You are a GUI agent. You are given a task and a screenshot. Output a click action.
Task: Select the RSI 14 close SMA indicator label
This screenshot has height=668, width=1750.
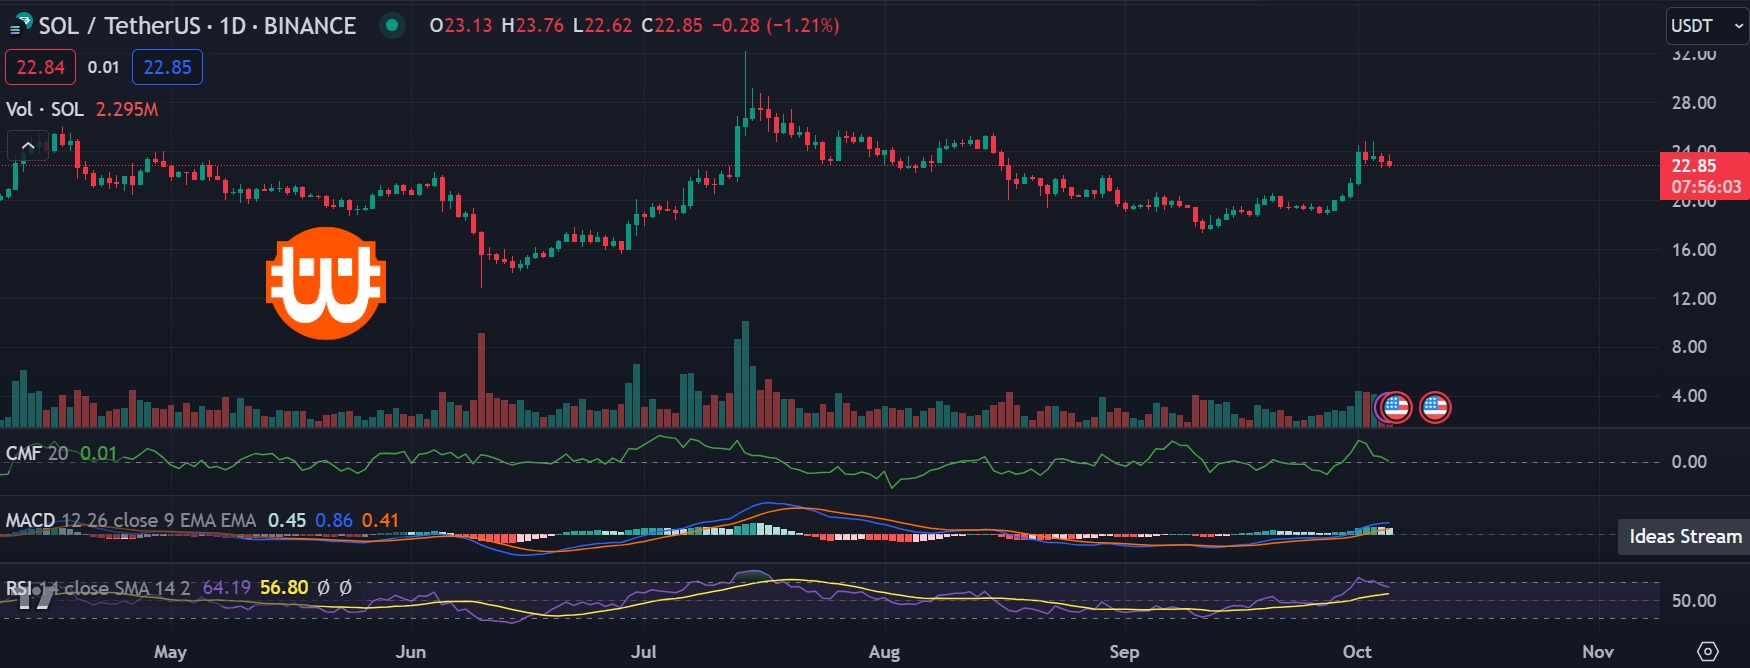pyautogui.click(x=98, y=588)
